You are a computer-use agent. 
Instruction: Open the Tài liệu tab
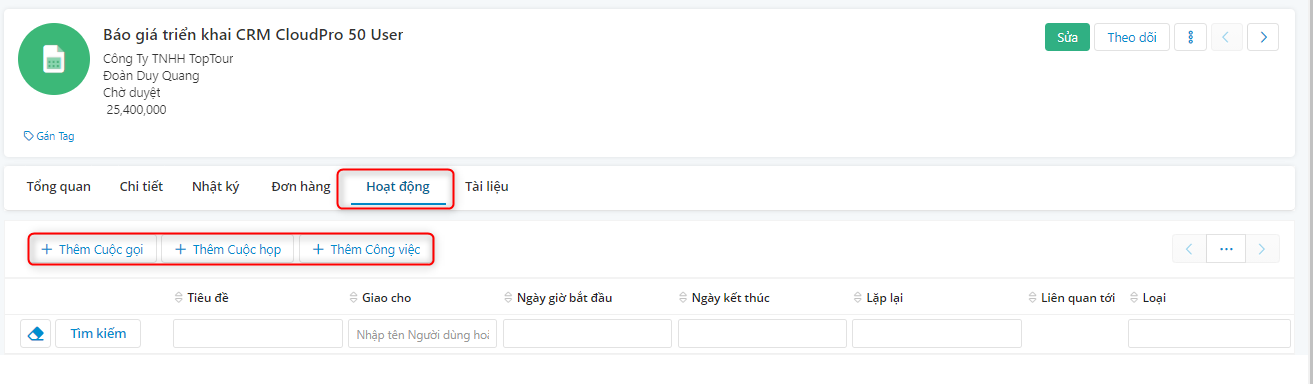(x=487, y=186)
